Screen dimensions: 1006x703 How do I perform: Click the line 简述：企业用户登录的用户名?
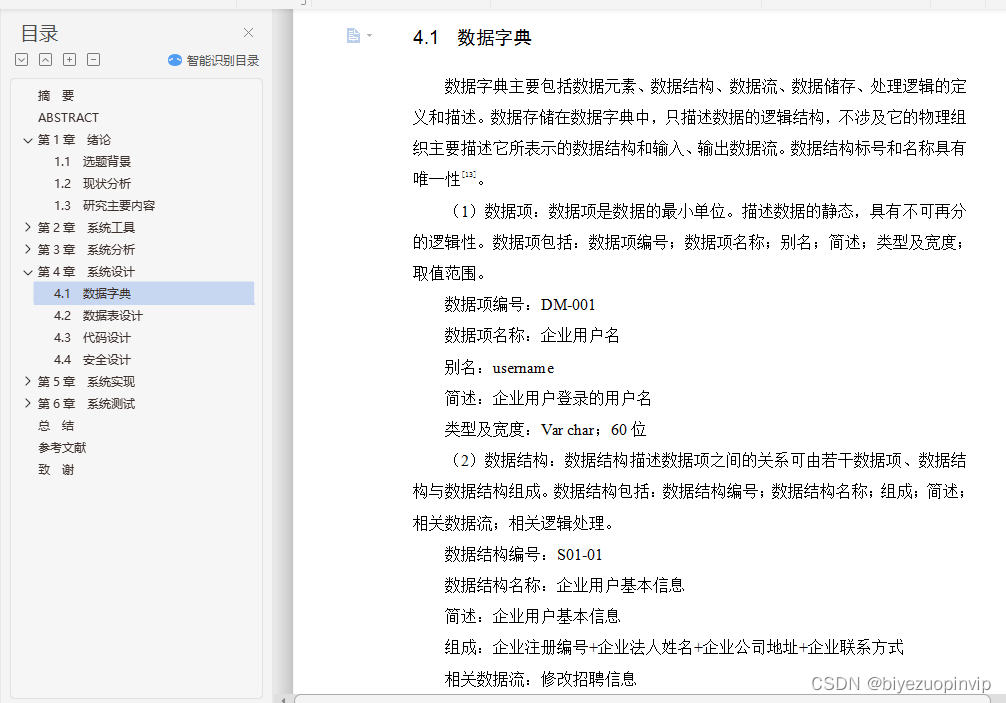pyautogui.click(x=548, y=398)
